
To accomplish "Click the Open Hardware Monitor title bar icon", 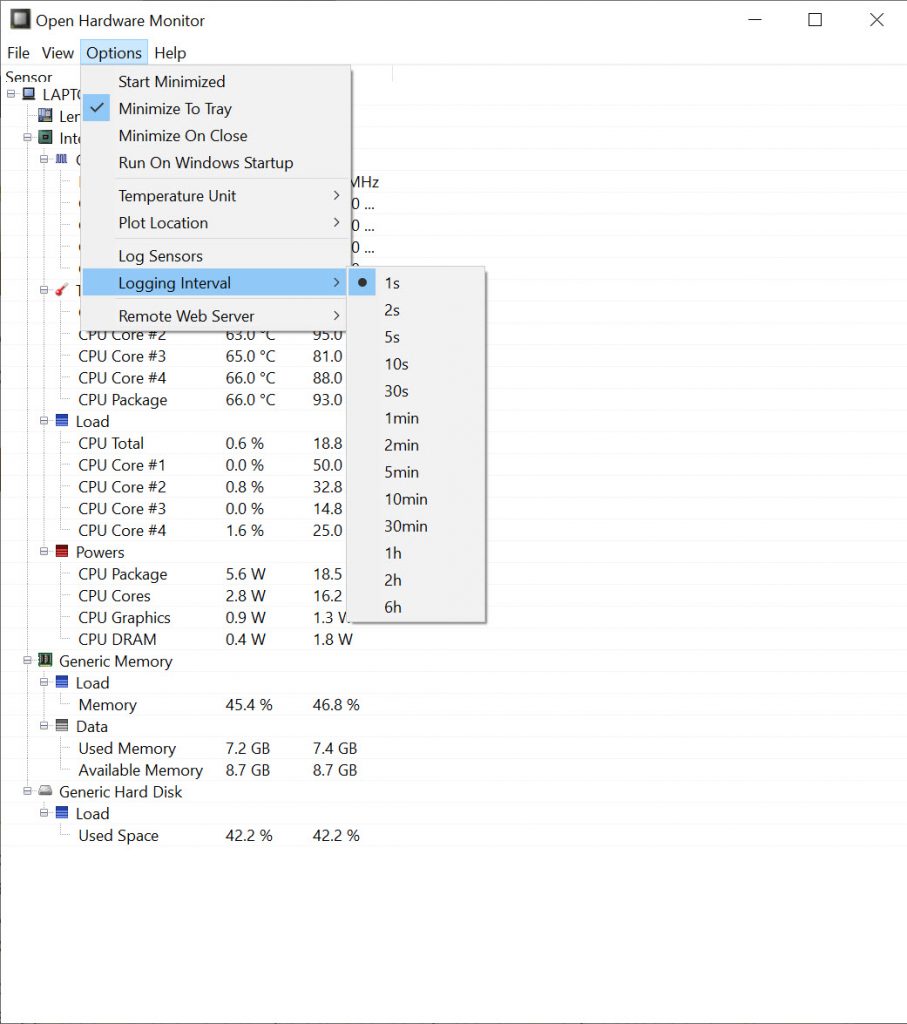I will pyautogui.click(x=20, y=19).
